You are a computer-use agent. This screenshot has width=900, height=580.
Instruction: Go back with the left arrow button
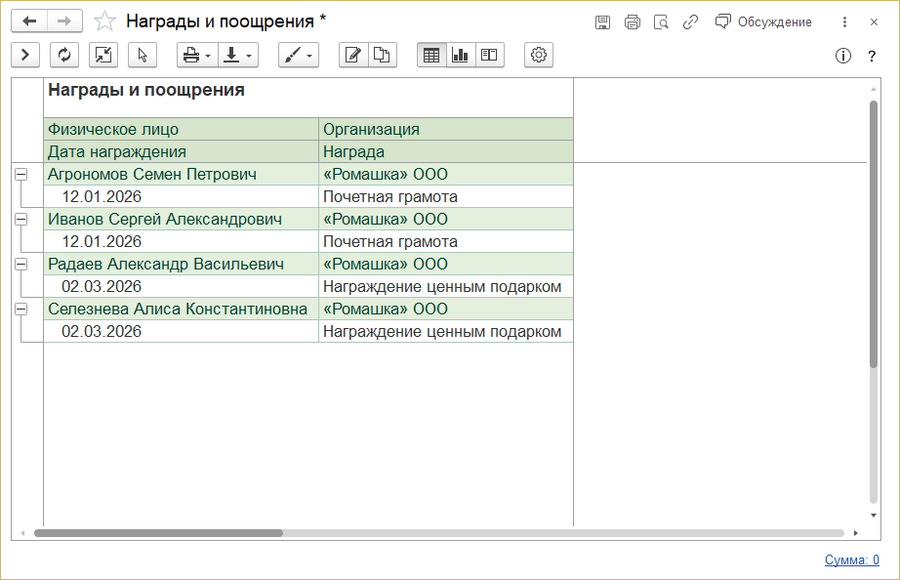(29, 22)
